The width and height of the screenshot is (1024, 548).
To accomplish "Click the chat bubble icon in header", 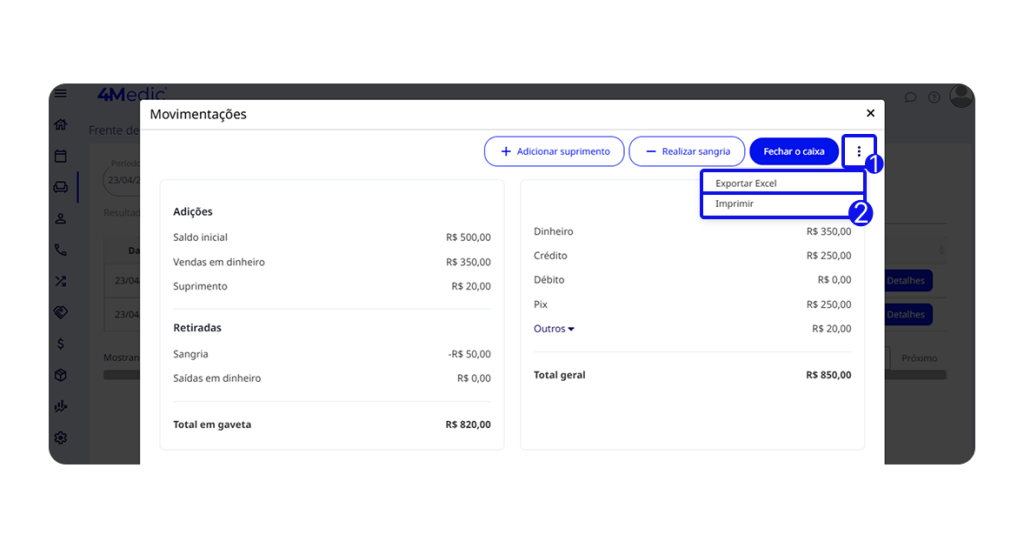I will pos(910,98).
